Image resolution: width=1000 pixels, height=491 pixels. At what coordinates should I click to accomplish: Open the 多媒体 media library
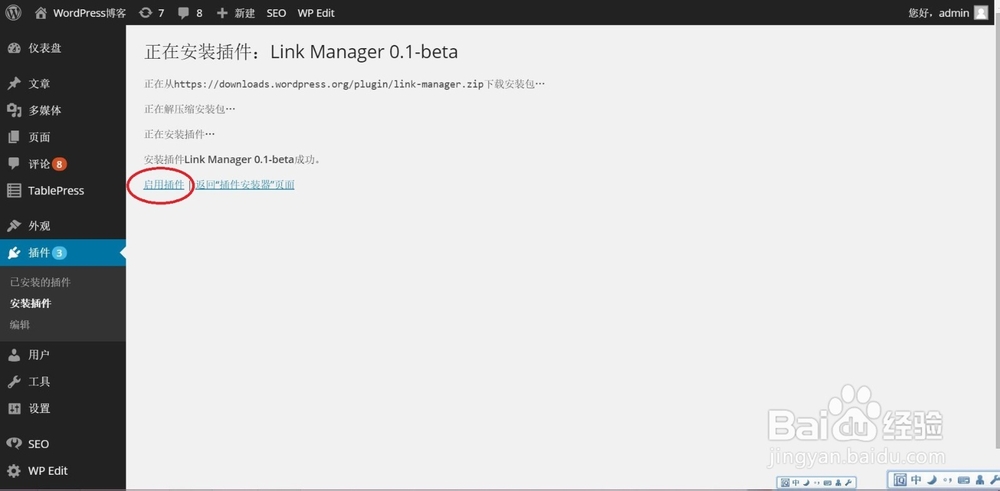(45, 111)
